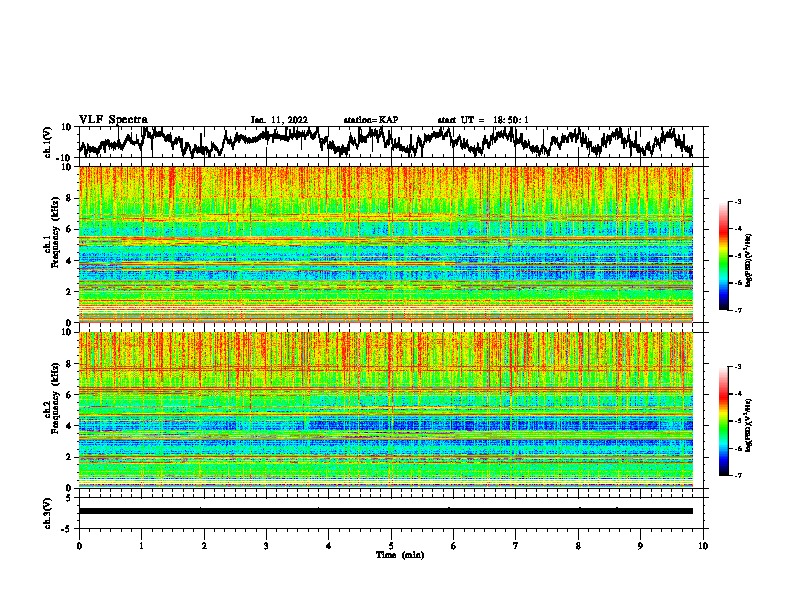Click time axis tick label "4"
The image size is (792, 612).
tap(329, 546)
